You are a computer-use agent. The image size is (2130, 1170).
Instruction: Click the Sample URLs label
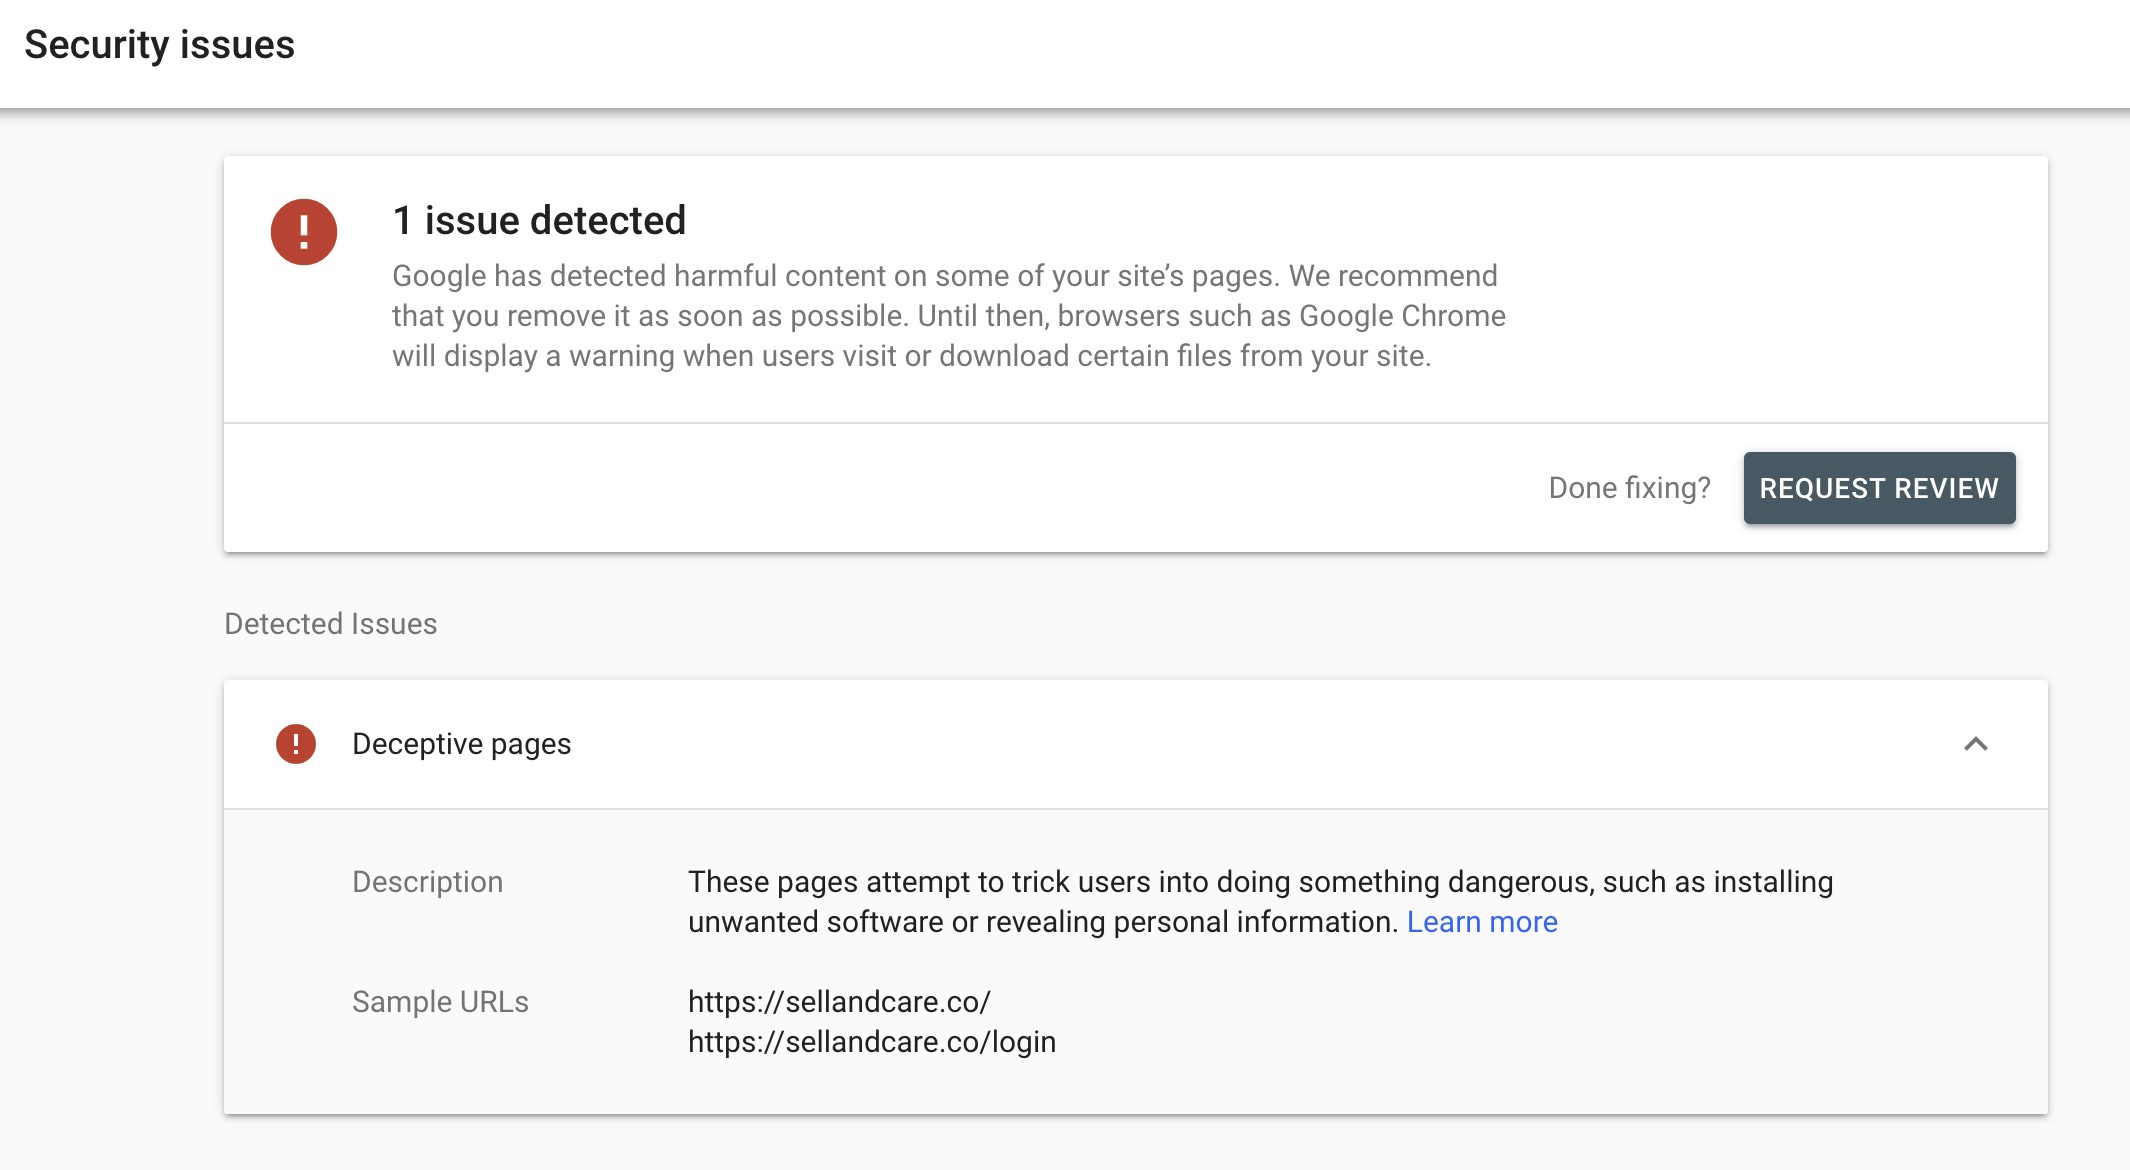click(x=440, y=1001)
